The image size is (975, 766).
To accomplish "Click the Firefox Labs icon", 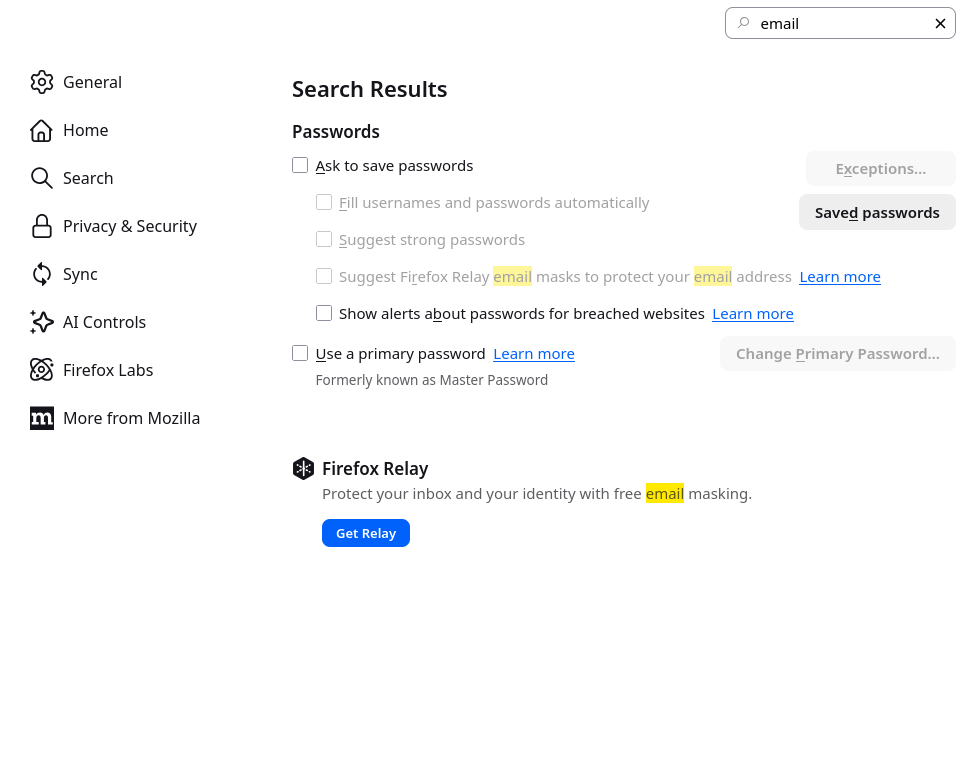I will pyautogui.click(x=41, y=370).
